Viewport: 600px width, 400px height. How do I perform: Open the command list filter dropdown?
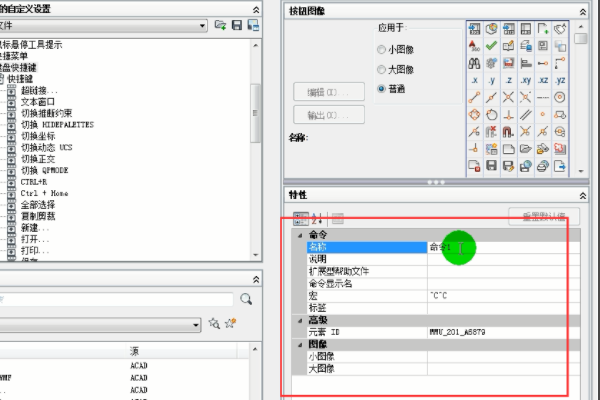point(196,325)
